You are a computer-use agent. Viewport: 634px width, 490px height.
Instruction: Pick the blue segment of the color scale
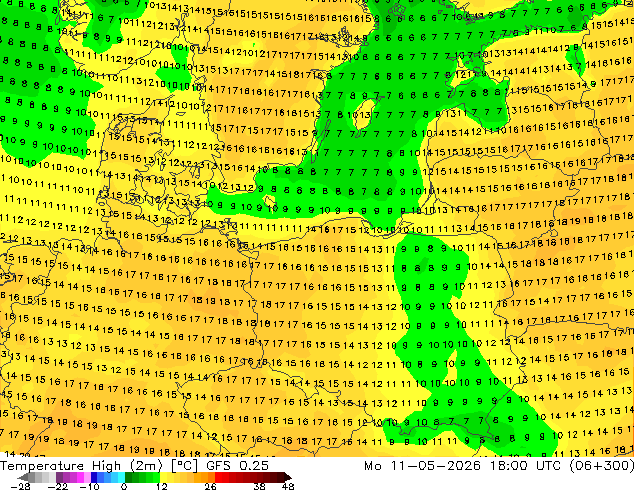pyautogui.click(x=108, y=477)
